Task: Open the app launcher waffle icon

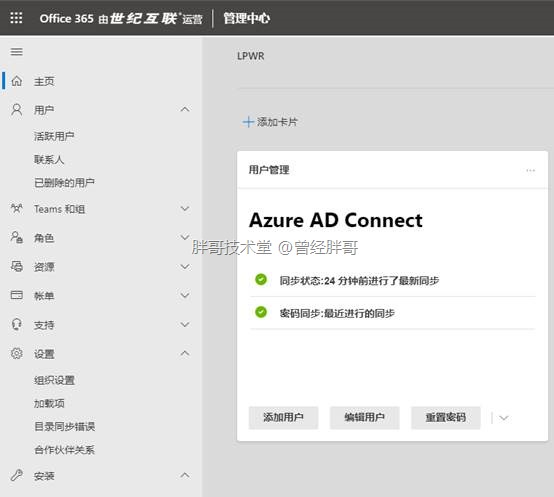Action: pyautogui.click(x=16, y=18)
